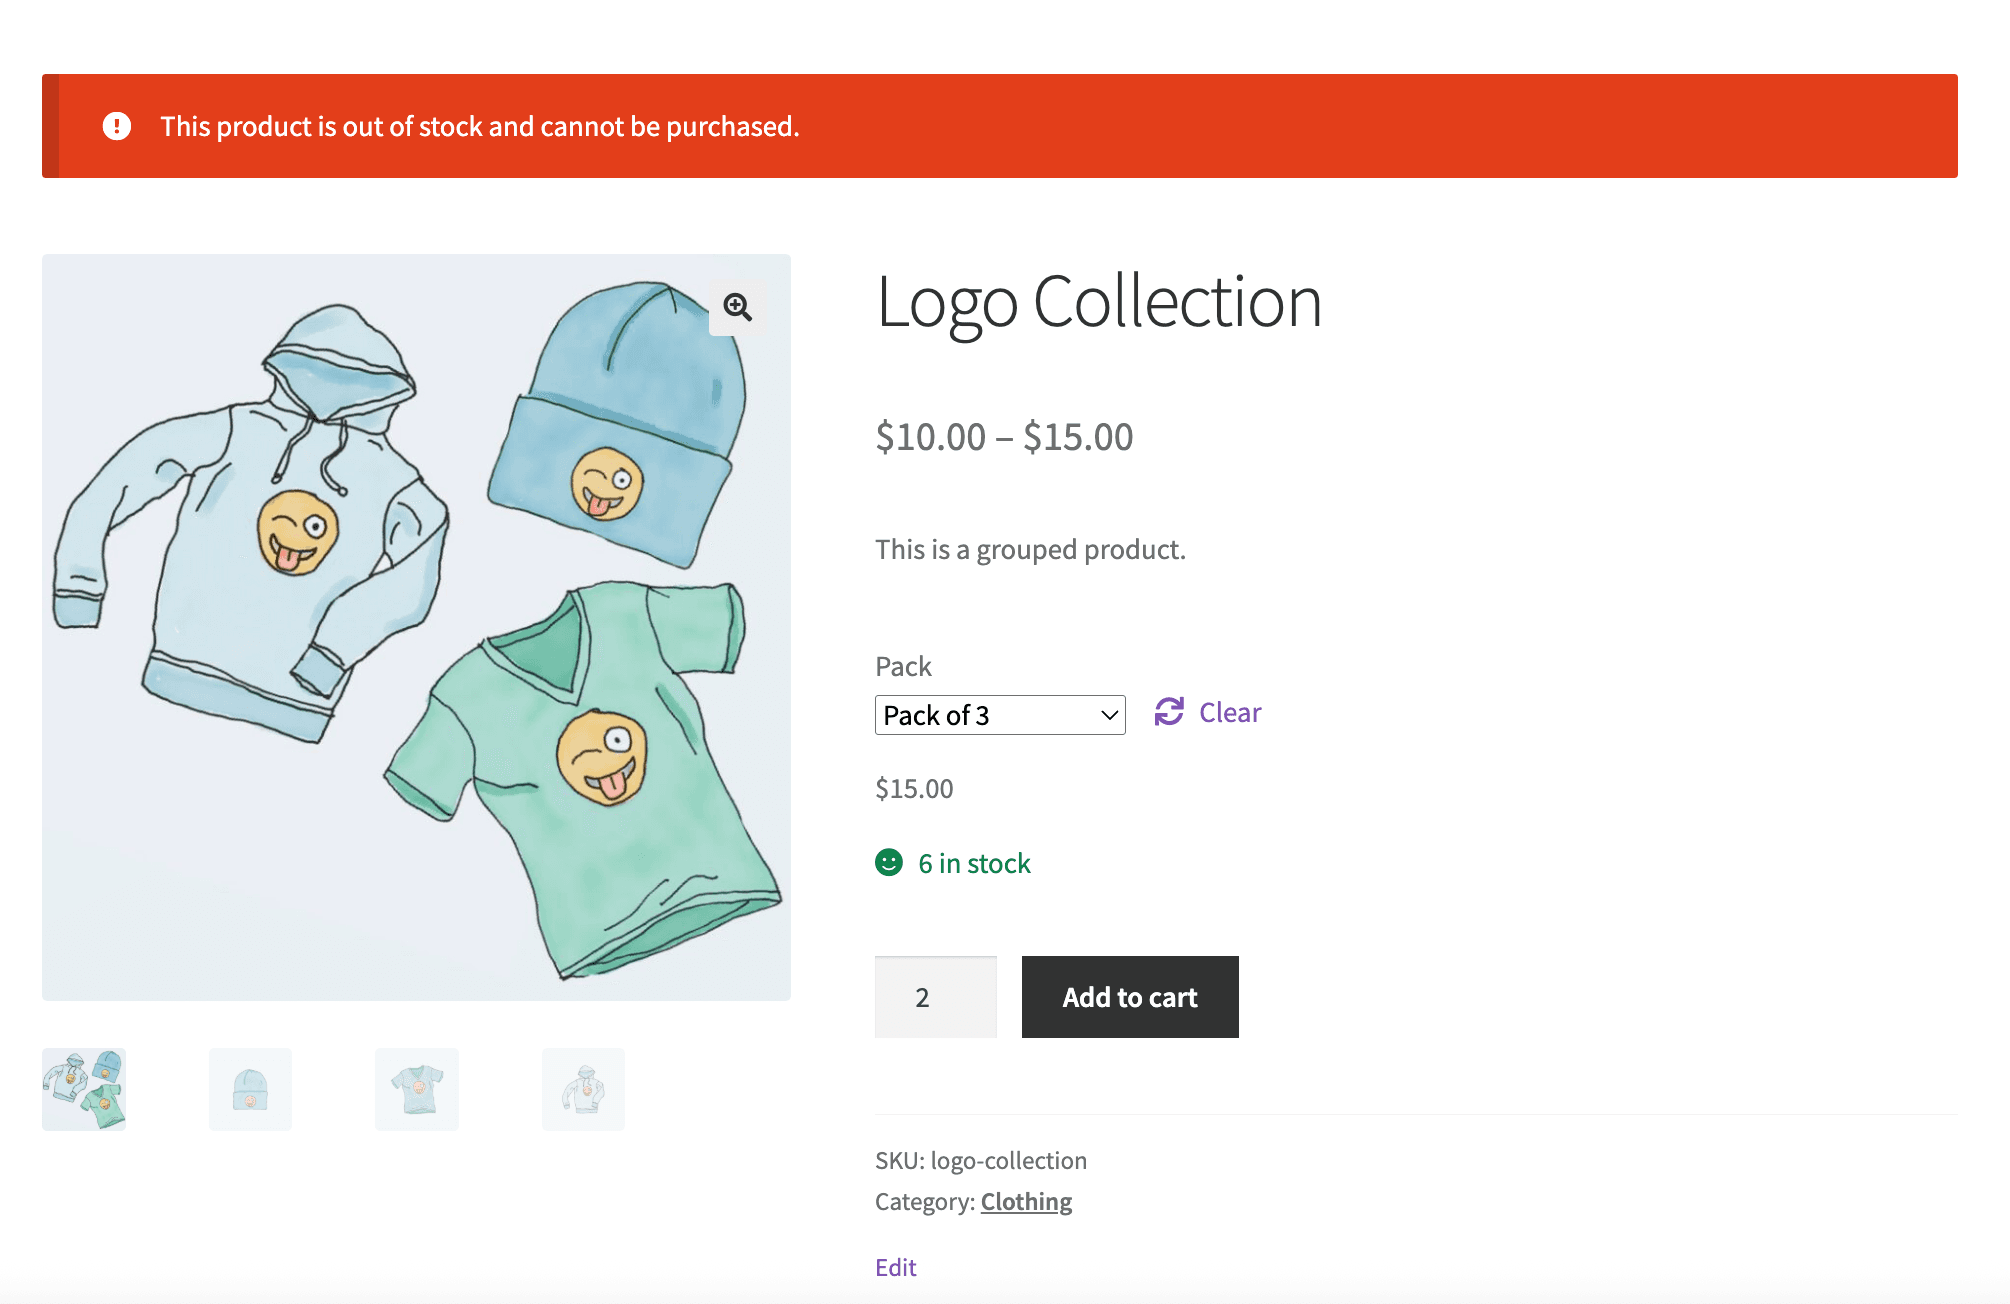Click the refresh arrows icon beside Clear
The image size is (2010, 1304).
pyautogui.click(x=1169, y=712)
